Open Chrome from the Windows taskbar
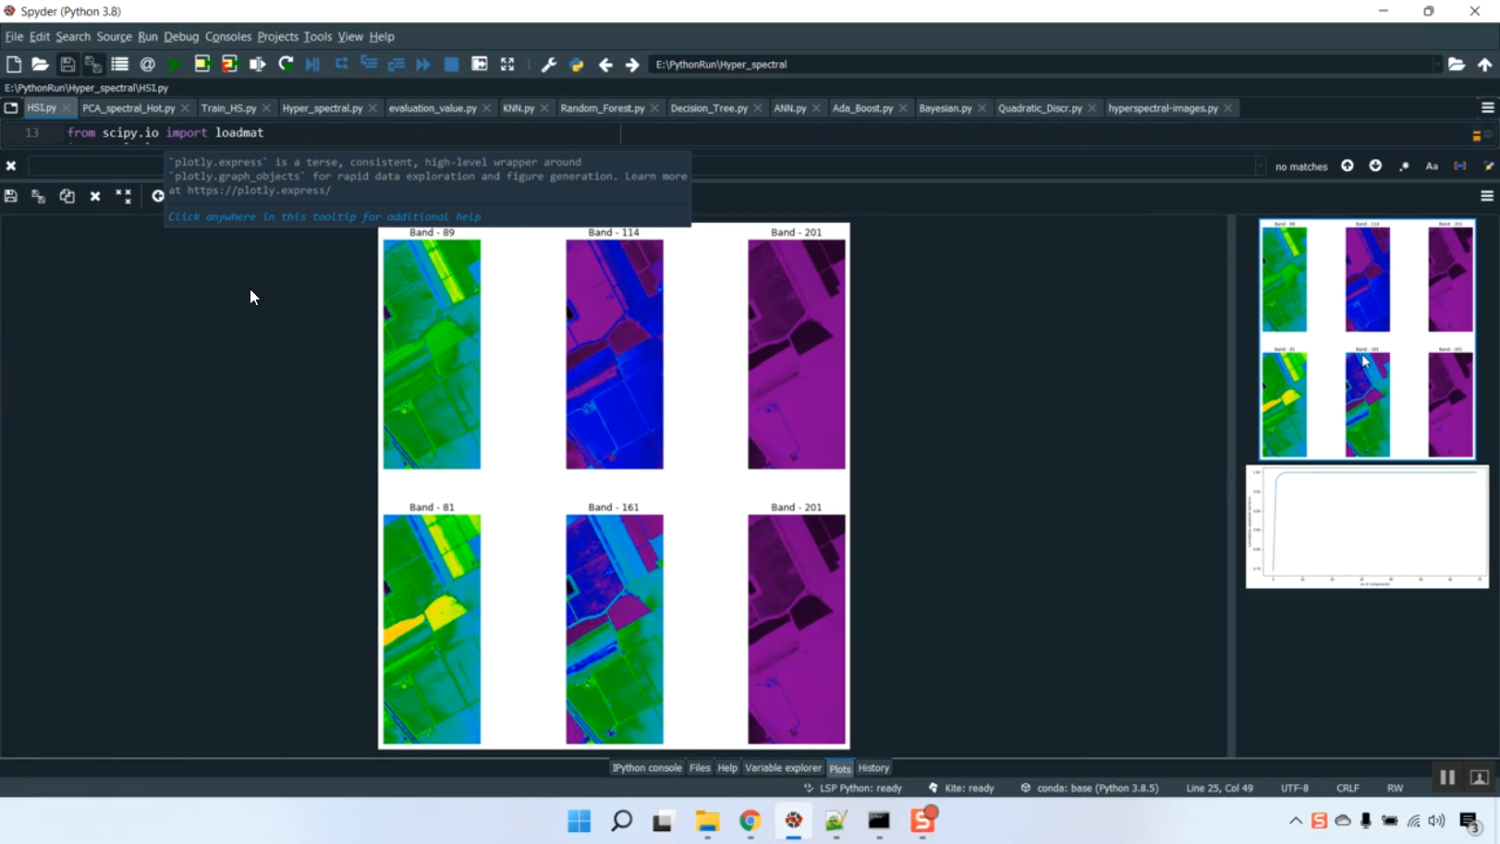This screenshot has height=844, width=1500. point(750,821)
